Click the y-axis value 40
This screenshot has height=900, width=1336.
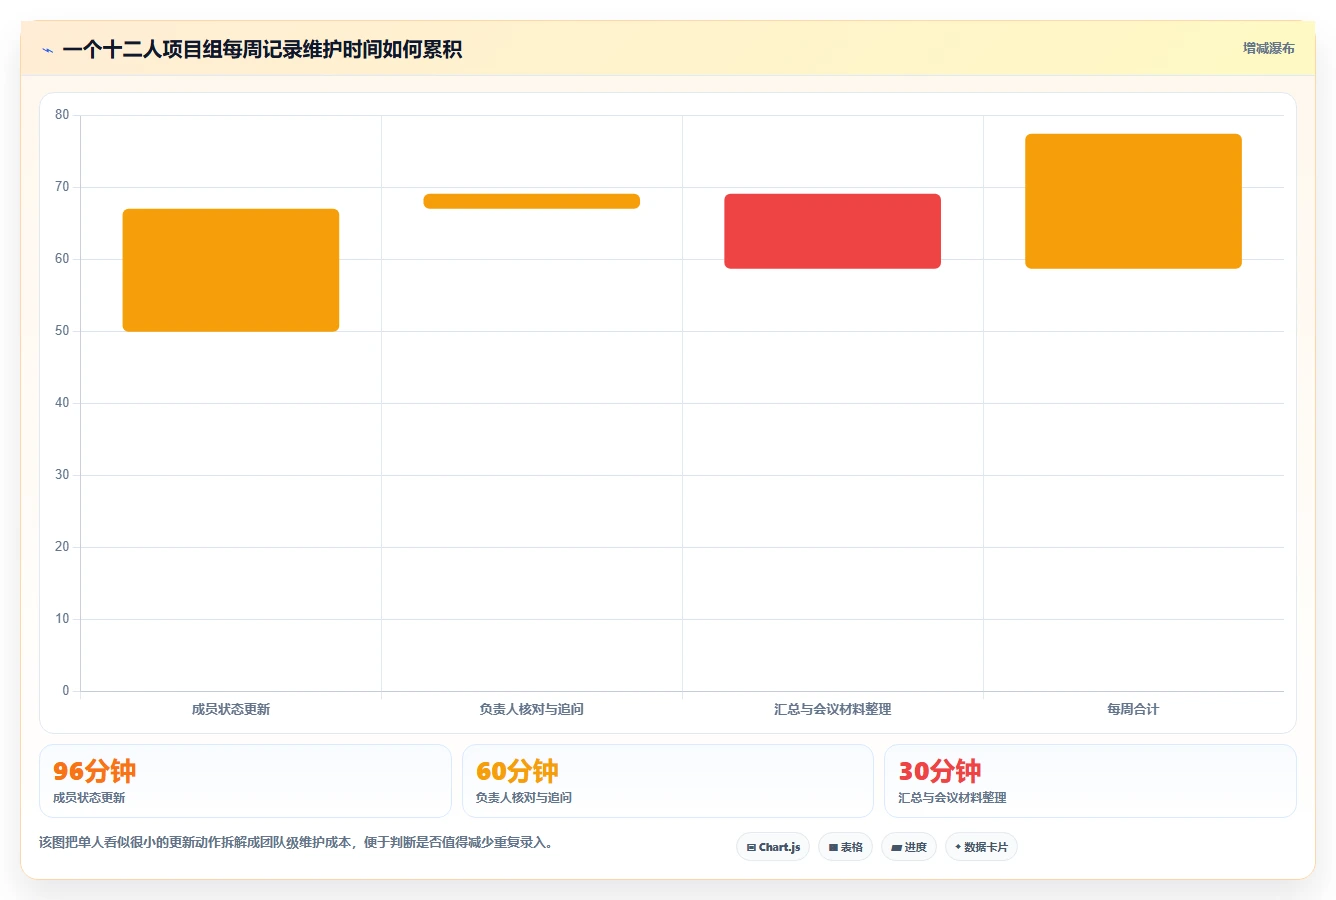(x=62, y=403)
